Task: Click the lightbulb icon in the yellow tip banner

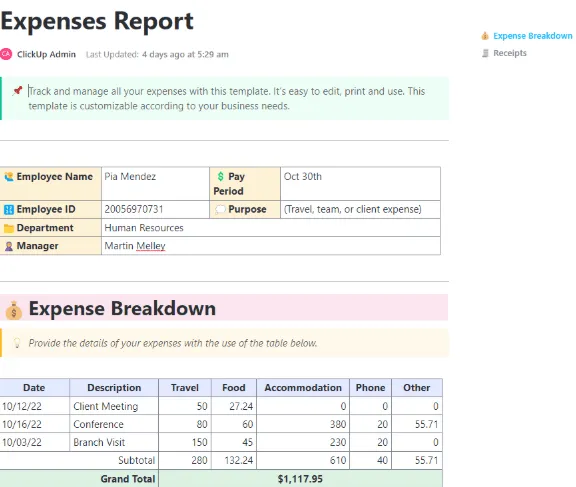Action: (17, 343)
